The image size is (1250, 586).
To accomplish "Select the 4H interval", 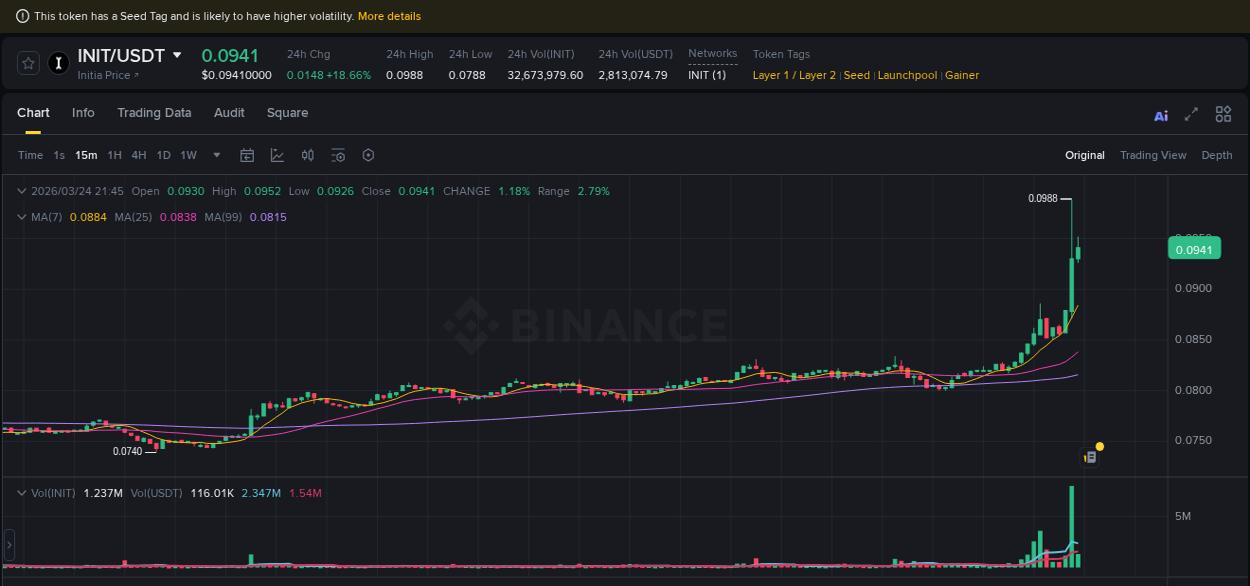I will click(139, 155).
